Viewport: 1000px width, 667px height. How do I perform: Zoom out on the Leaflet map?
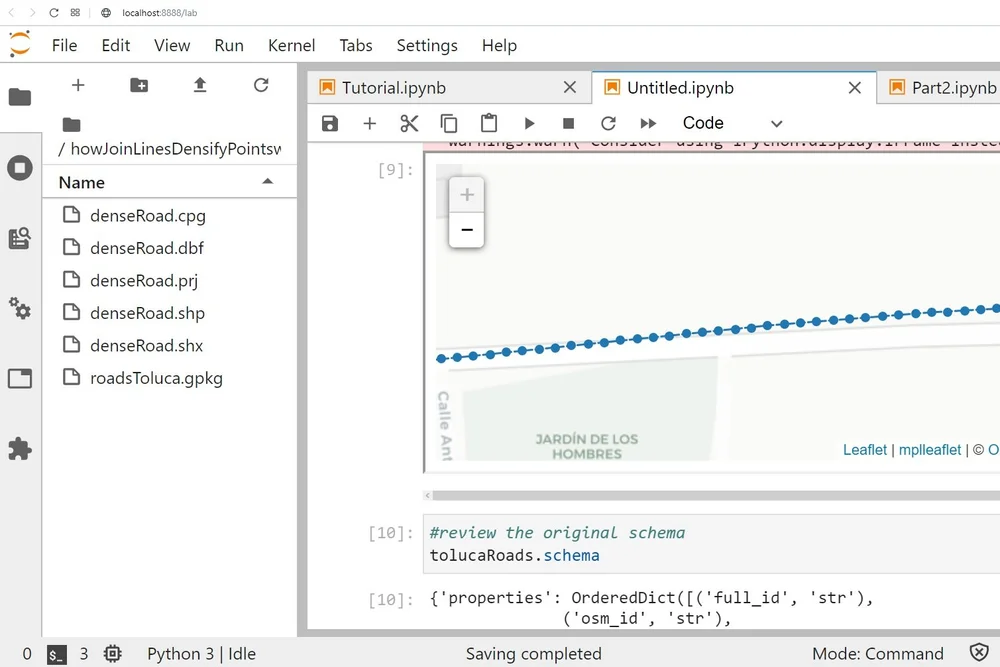(x=467, y=230)
